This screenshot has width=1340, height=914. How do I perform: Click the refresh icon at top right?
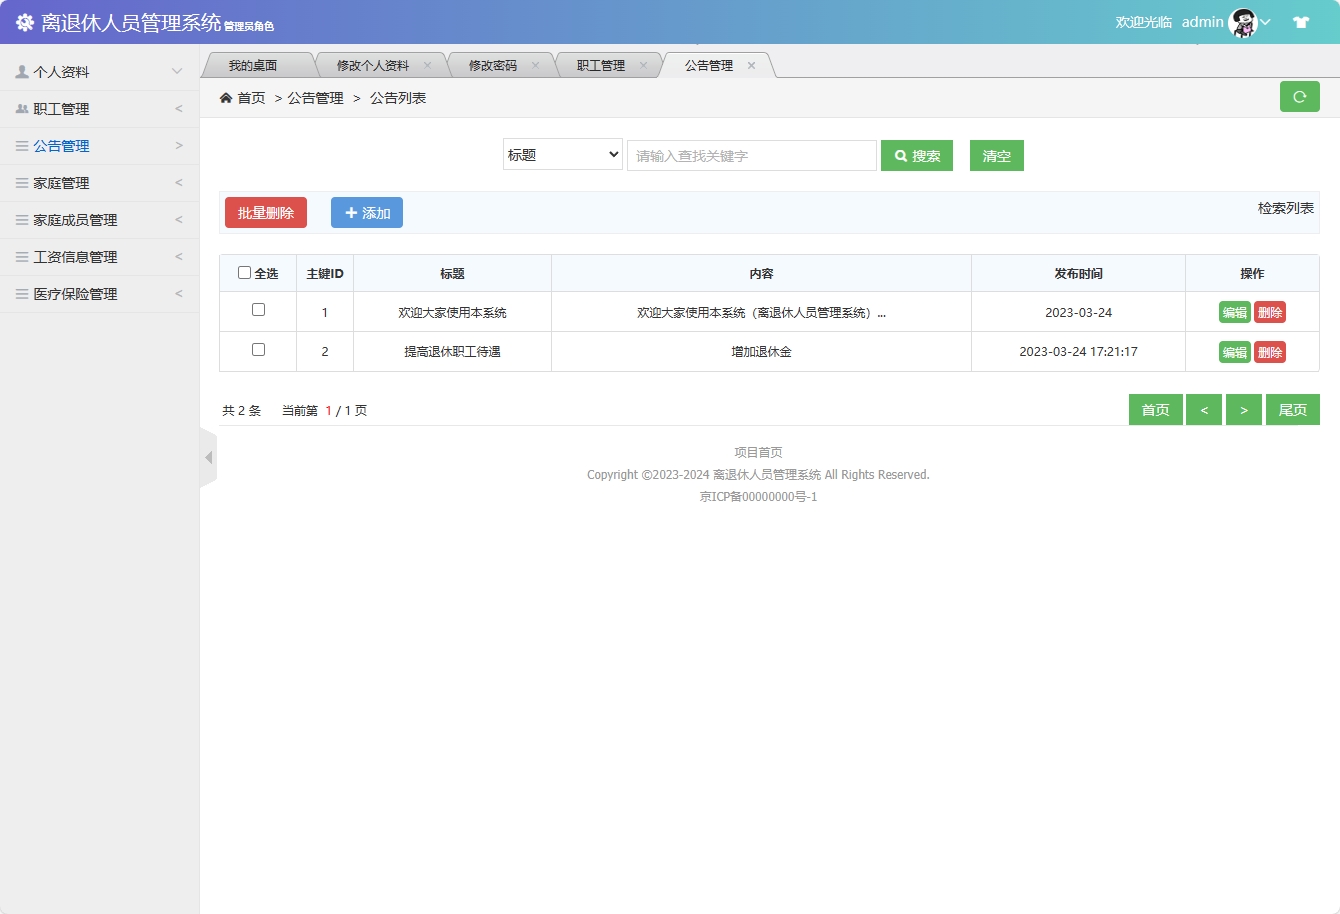click(x=1300, y=96)
